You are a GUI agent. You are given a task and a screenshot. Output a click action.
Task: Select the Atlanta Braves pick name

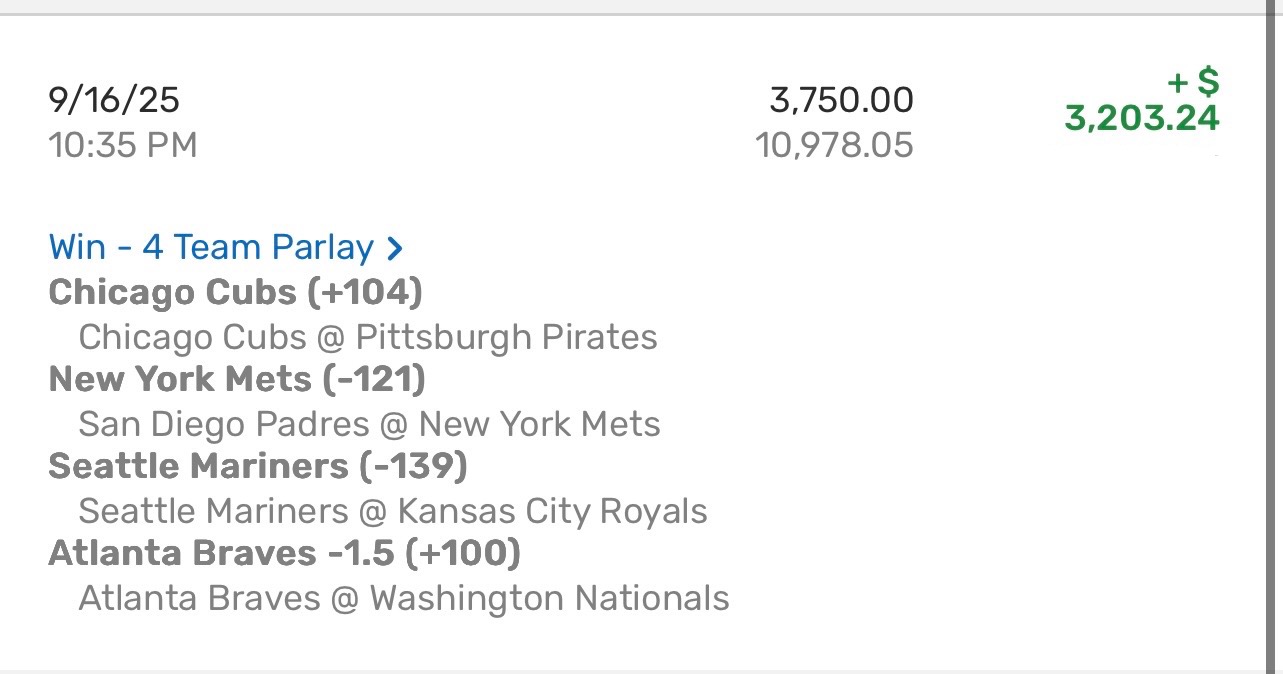[181, 553]
